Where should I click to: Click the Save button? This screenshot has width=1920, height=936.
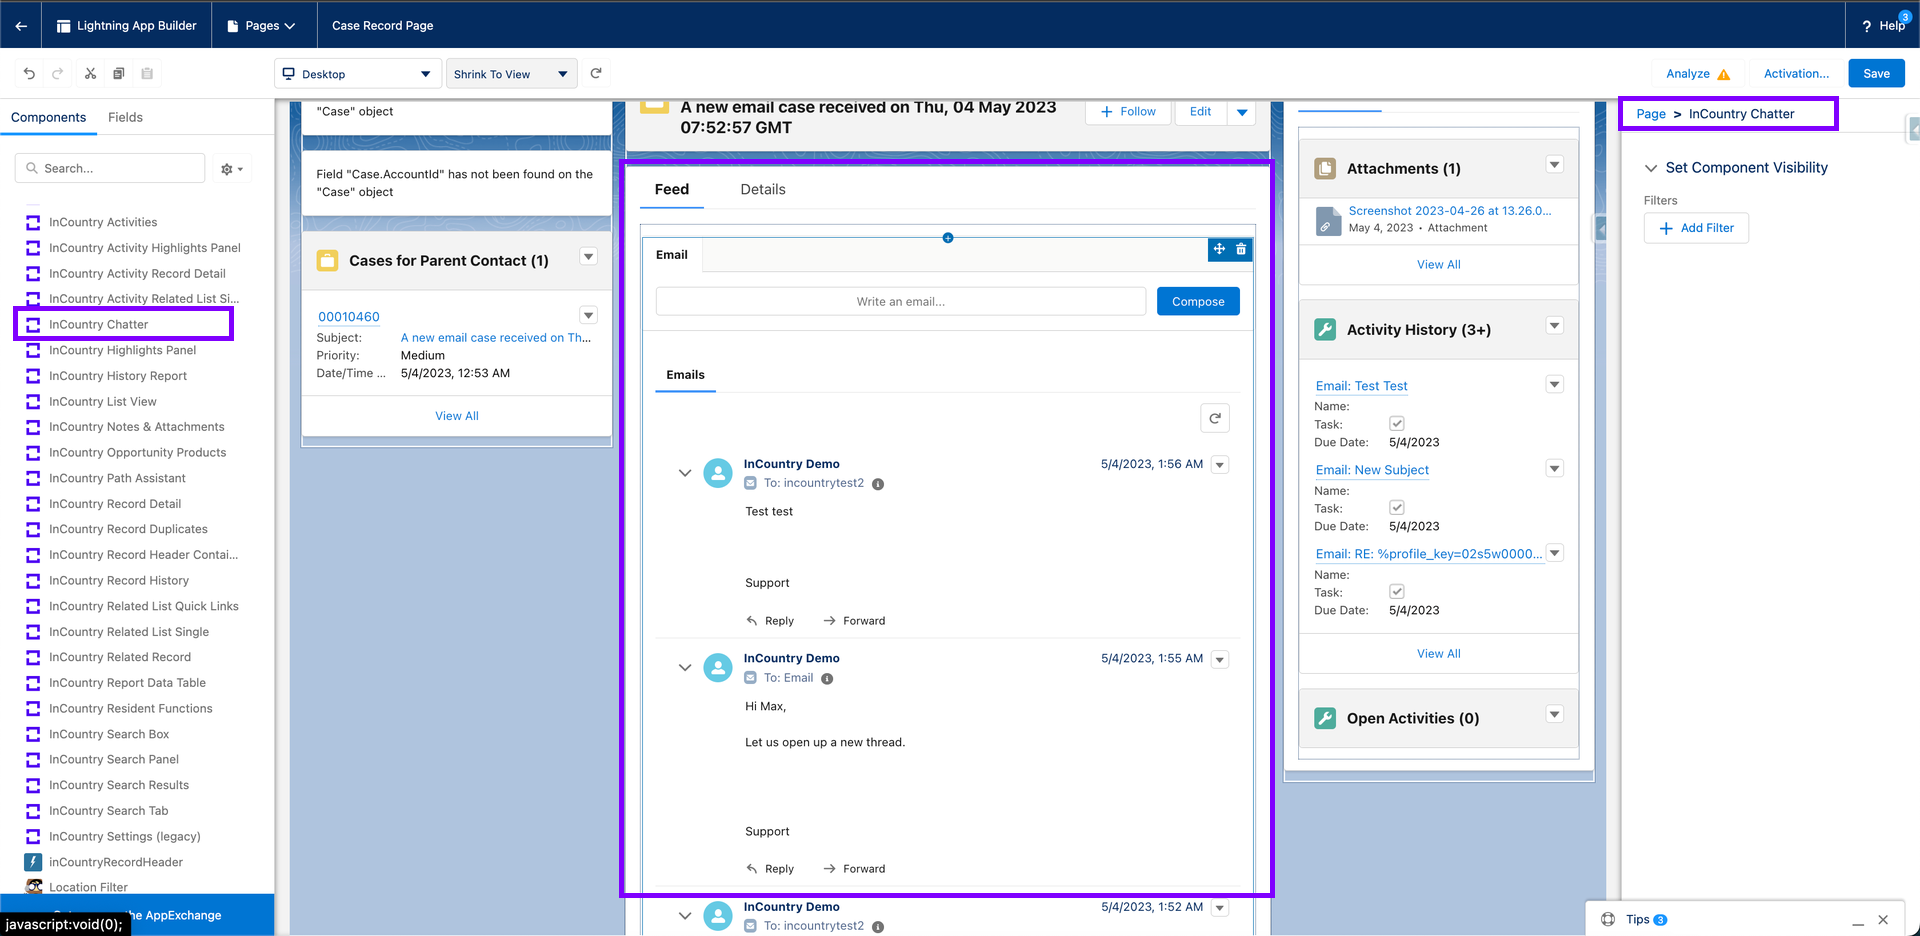[x=1875, y=73]
